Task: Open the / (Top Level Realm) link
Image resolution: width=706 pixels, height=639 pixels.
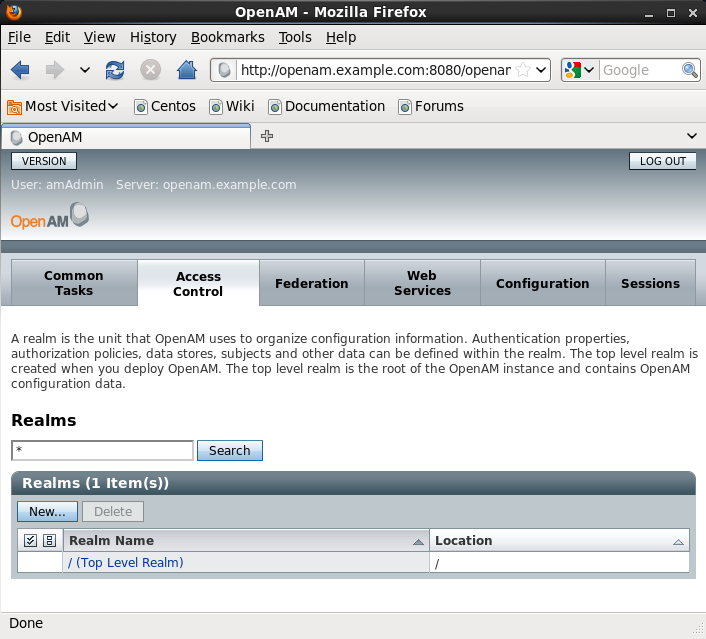Action: 126,562
